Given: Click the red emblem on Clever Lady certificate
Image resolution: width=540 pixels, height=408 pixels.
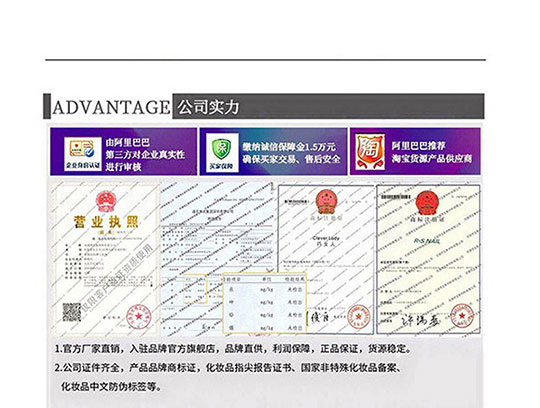Looking at the screenshot, I should click(326, 200).
